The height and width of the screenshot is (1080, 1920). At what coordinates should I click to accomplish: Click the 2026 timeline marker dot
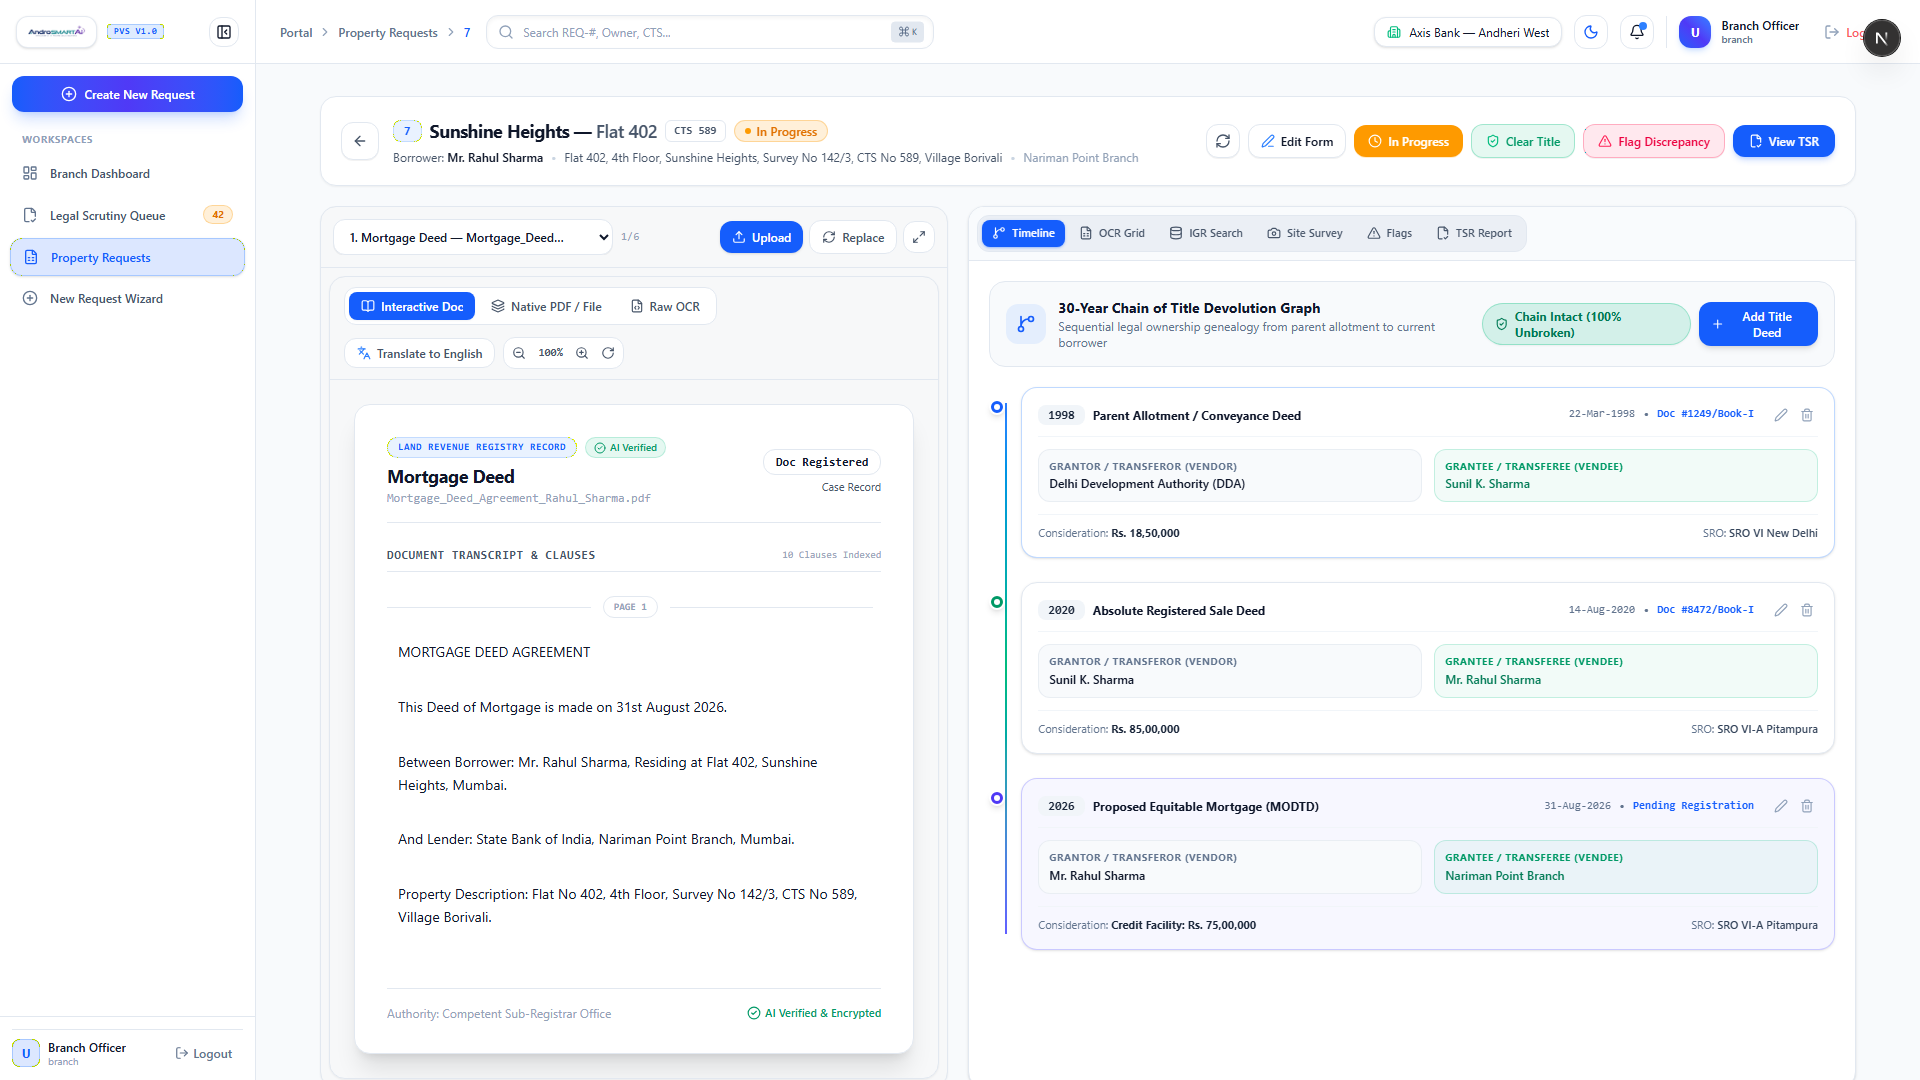996,798
